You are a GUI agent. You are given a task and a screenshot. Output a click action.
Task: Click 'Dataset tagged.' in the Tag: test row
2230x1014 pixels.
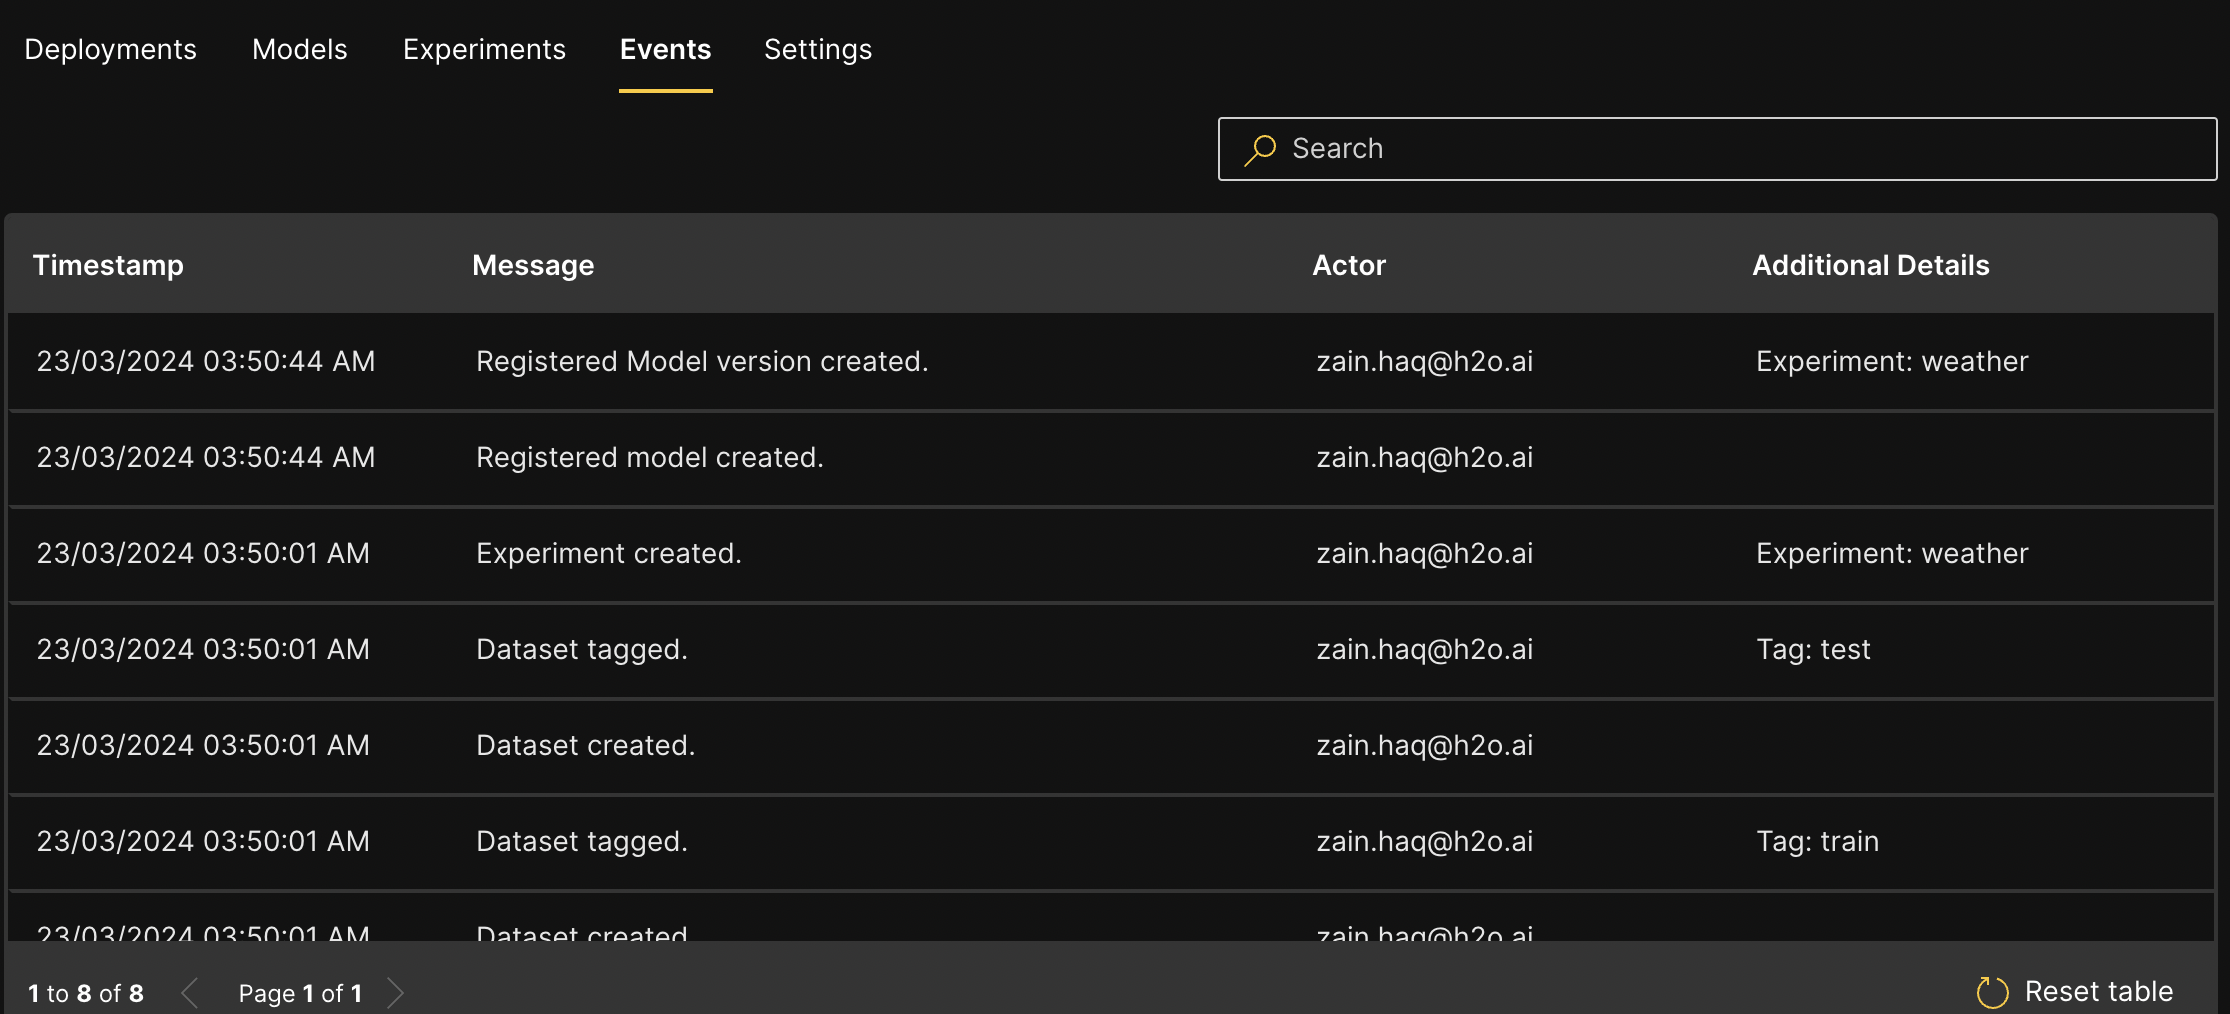(x=582, y=649)
